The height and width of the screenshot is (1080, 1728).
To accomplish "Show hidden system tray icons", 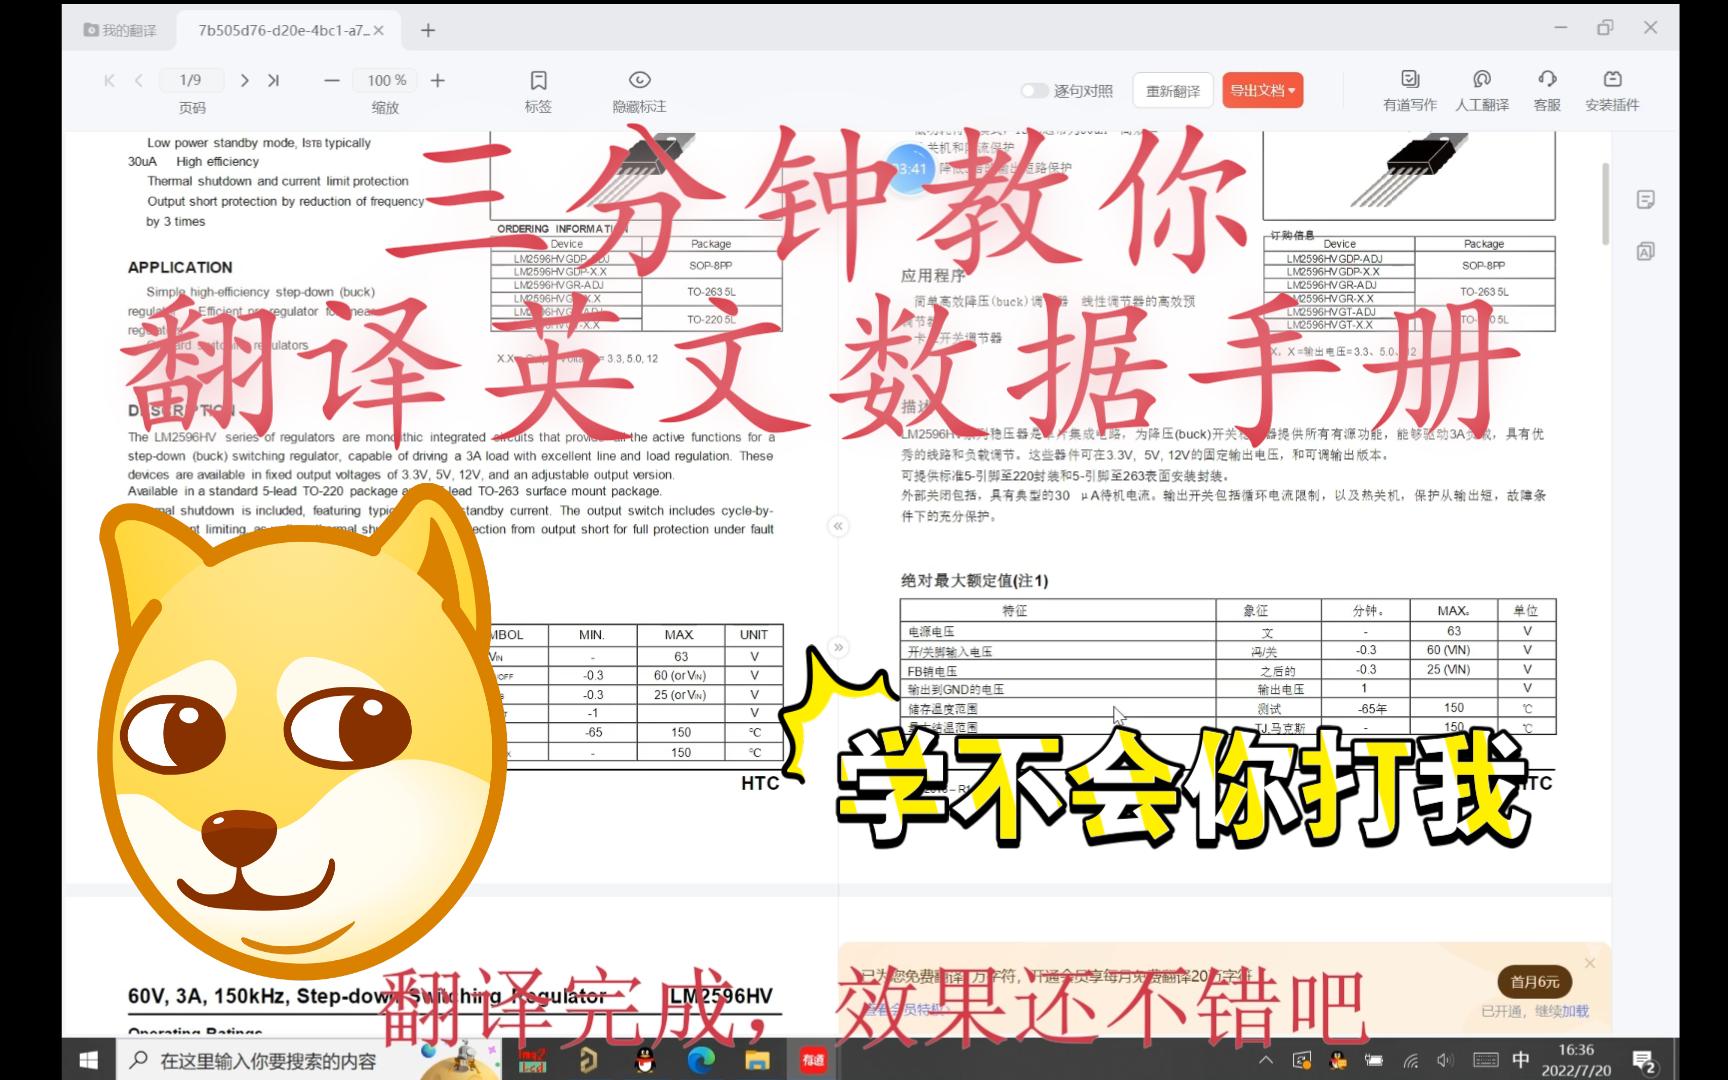I will (1266, 1060).
